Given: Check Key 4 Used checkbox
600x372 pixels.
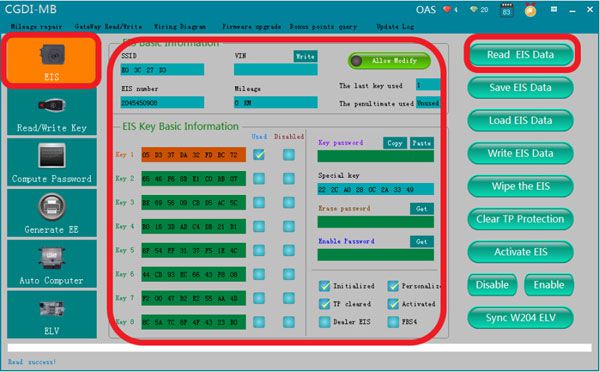Looking at the screenshot, I should pyautogui.click(x=259, y=226).
